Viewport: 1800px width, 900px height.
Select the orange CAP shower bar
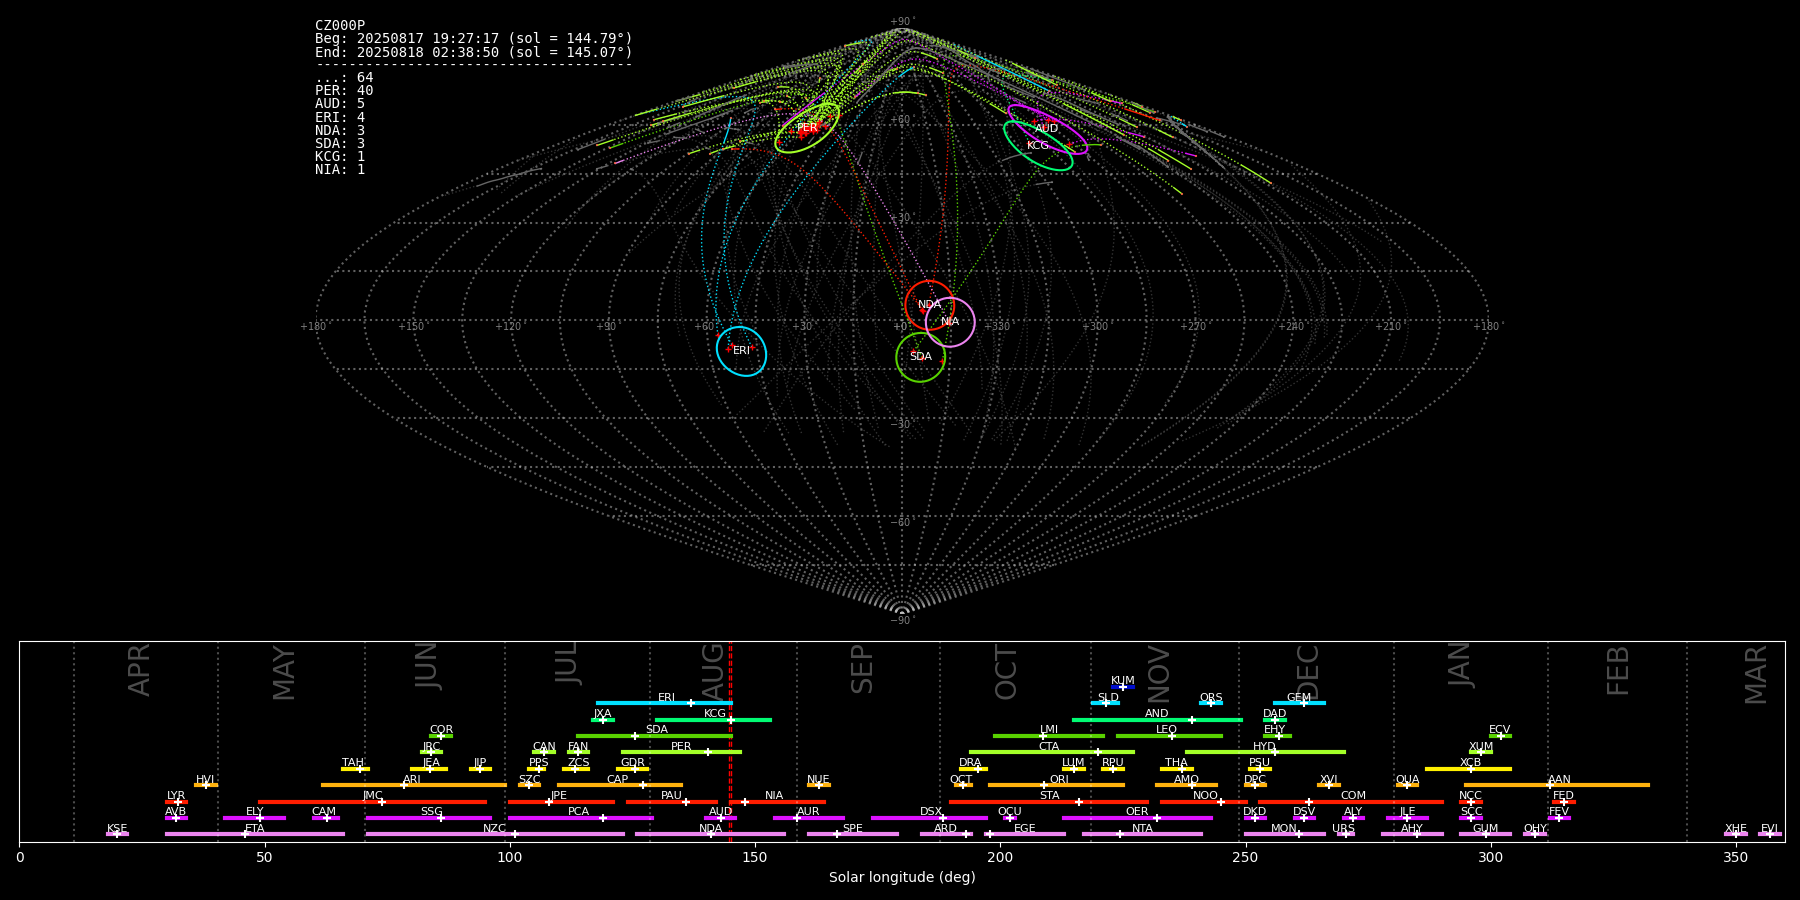(x=620, y=785)
